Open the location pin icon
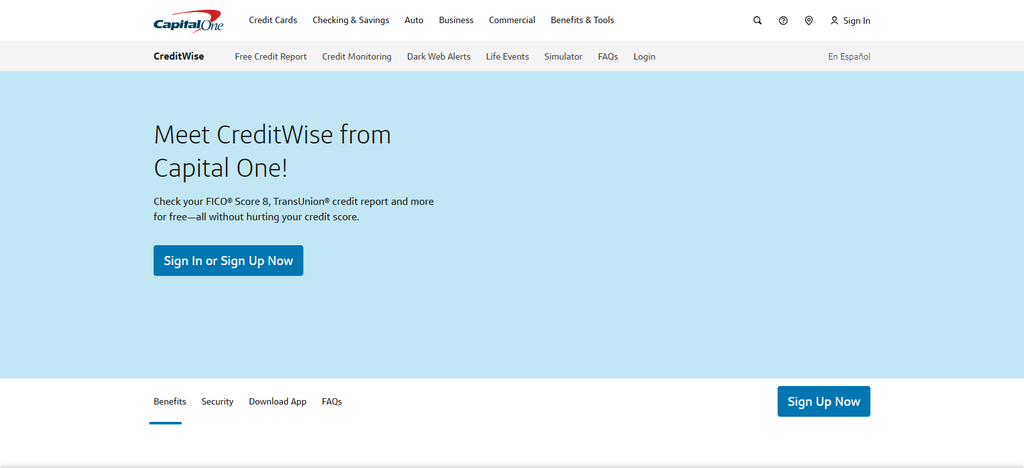Image resolution: width=1024 pixels, height=468 pixels. [808, 21]
